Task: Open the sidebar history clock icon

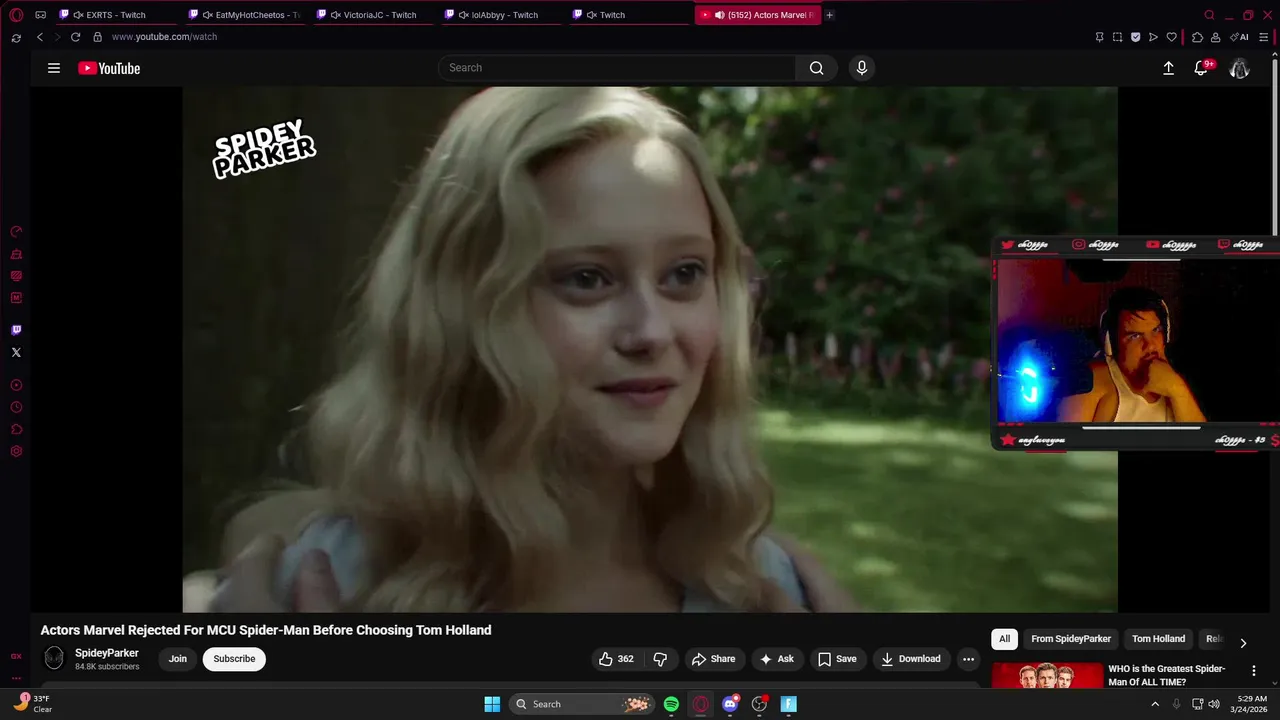Action: point(16,407)
